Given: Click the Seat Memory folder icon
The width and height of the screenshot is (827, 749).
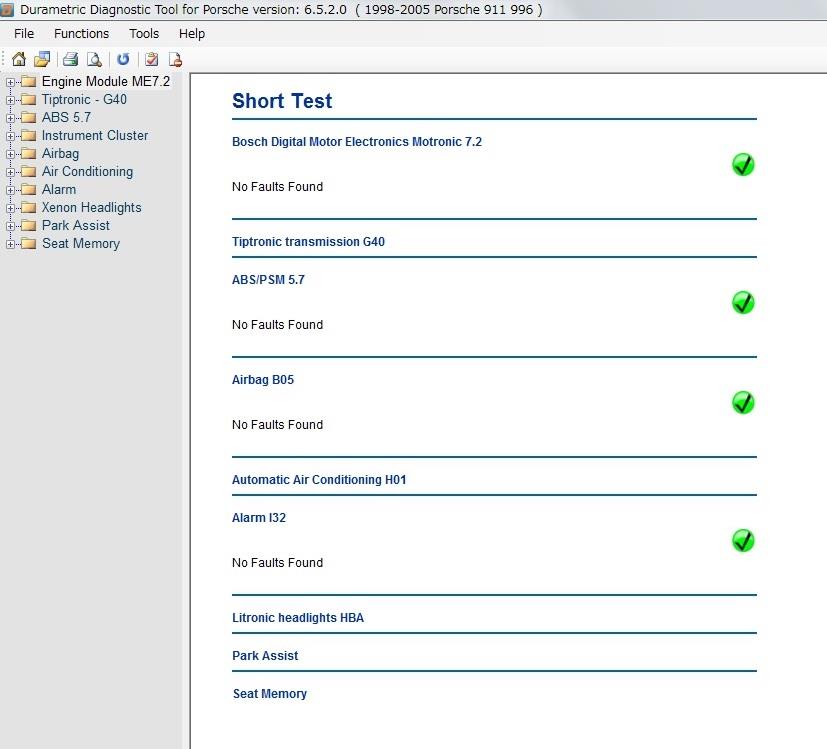Looking at the screenshot, I should coord(28,243).
